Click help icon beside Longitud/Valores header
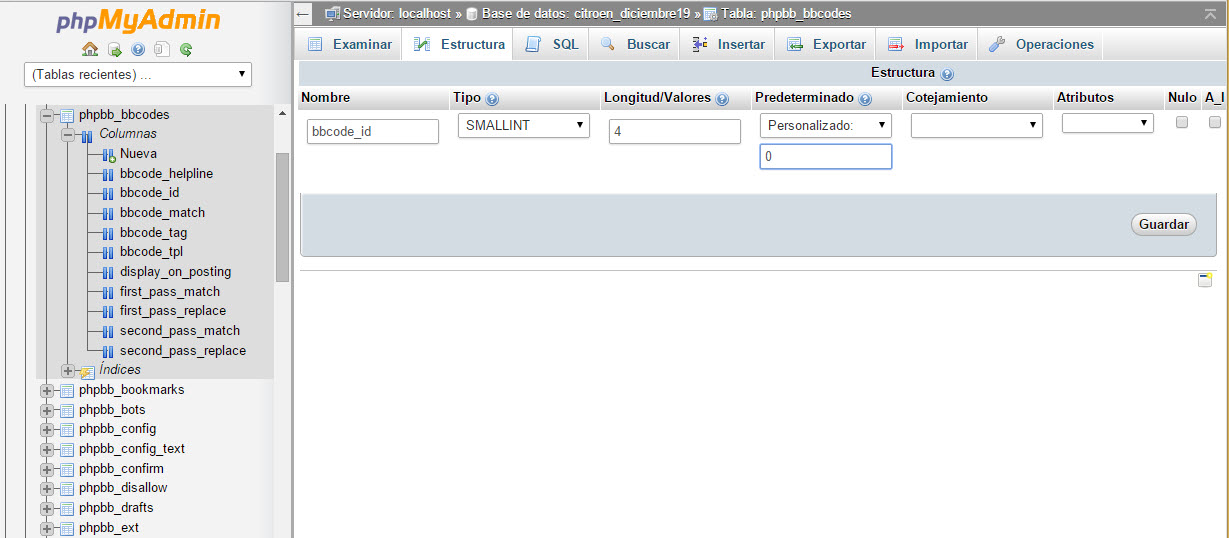The height and width of the screenshot is (538, 1229). point(722,99)
